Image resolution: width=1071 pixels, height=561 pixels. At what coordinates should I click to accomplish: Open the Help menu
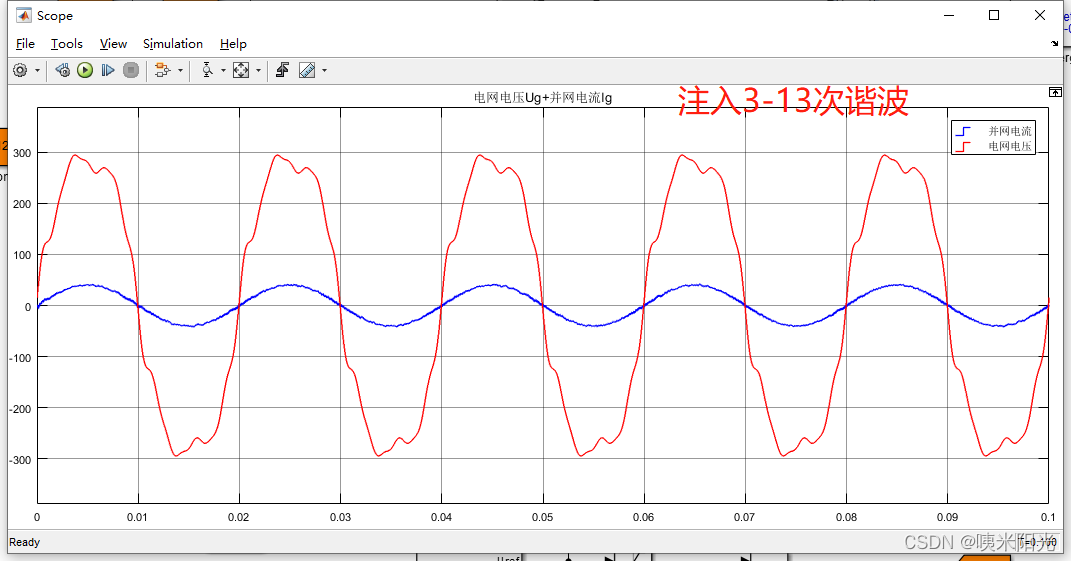(x=233, y=44)
